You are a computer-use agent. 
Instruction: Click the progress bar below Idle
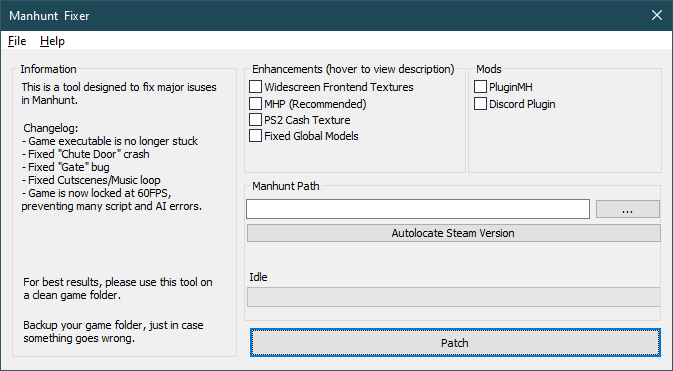pyautogui.click(x=453, y=297)
